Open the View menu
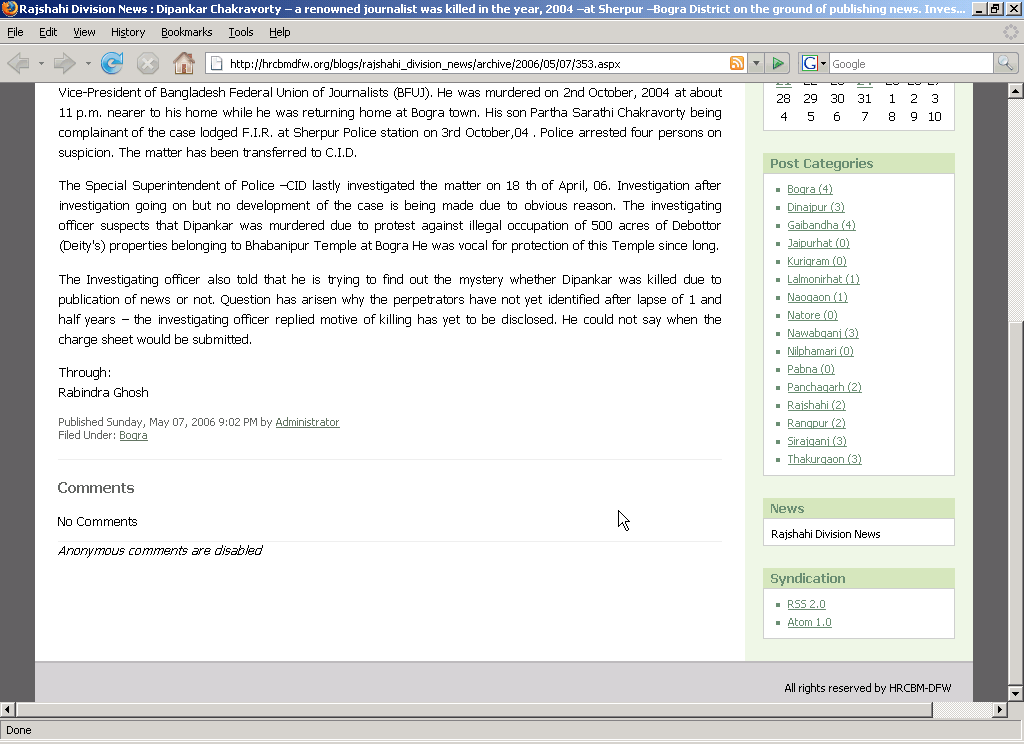Image resolution: width=1024 pixels, height=744 pixels. pyautogui.click(x=84, y=32)
